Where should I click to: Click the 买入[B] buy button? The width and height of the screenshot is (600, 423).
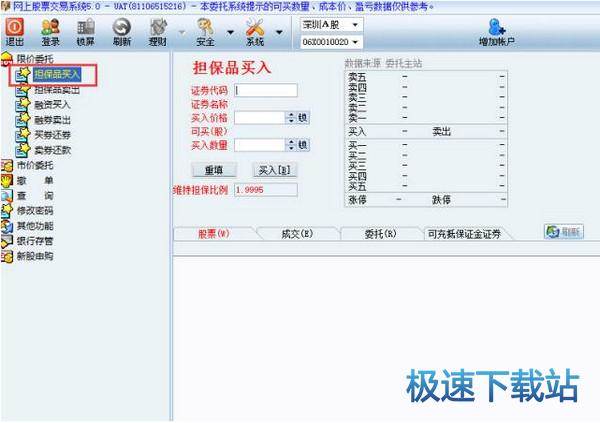click(x=275, y=170)
